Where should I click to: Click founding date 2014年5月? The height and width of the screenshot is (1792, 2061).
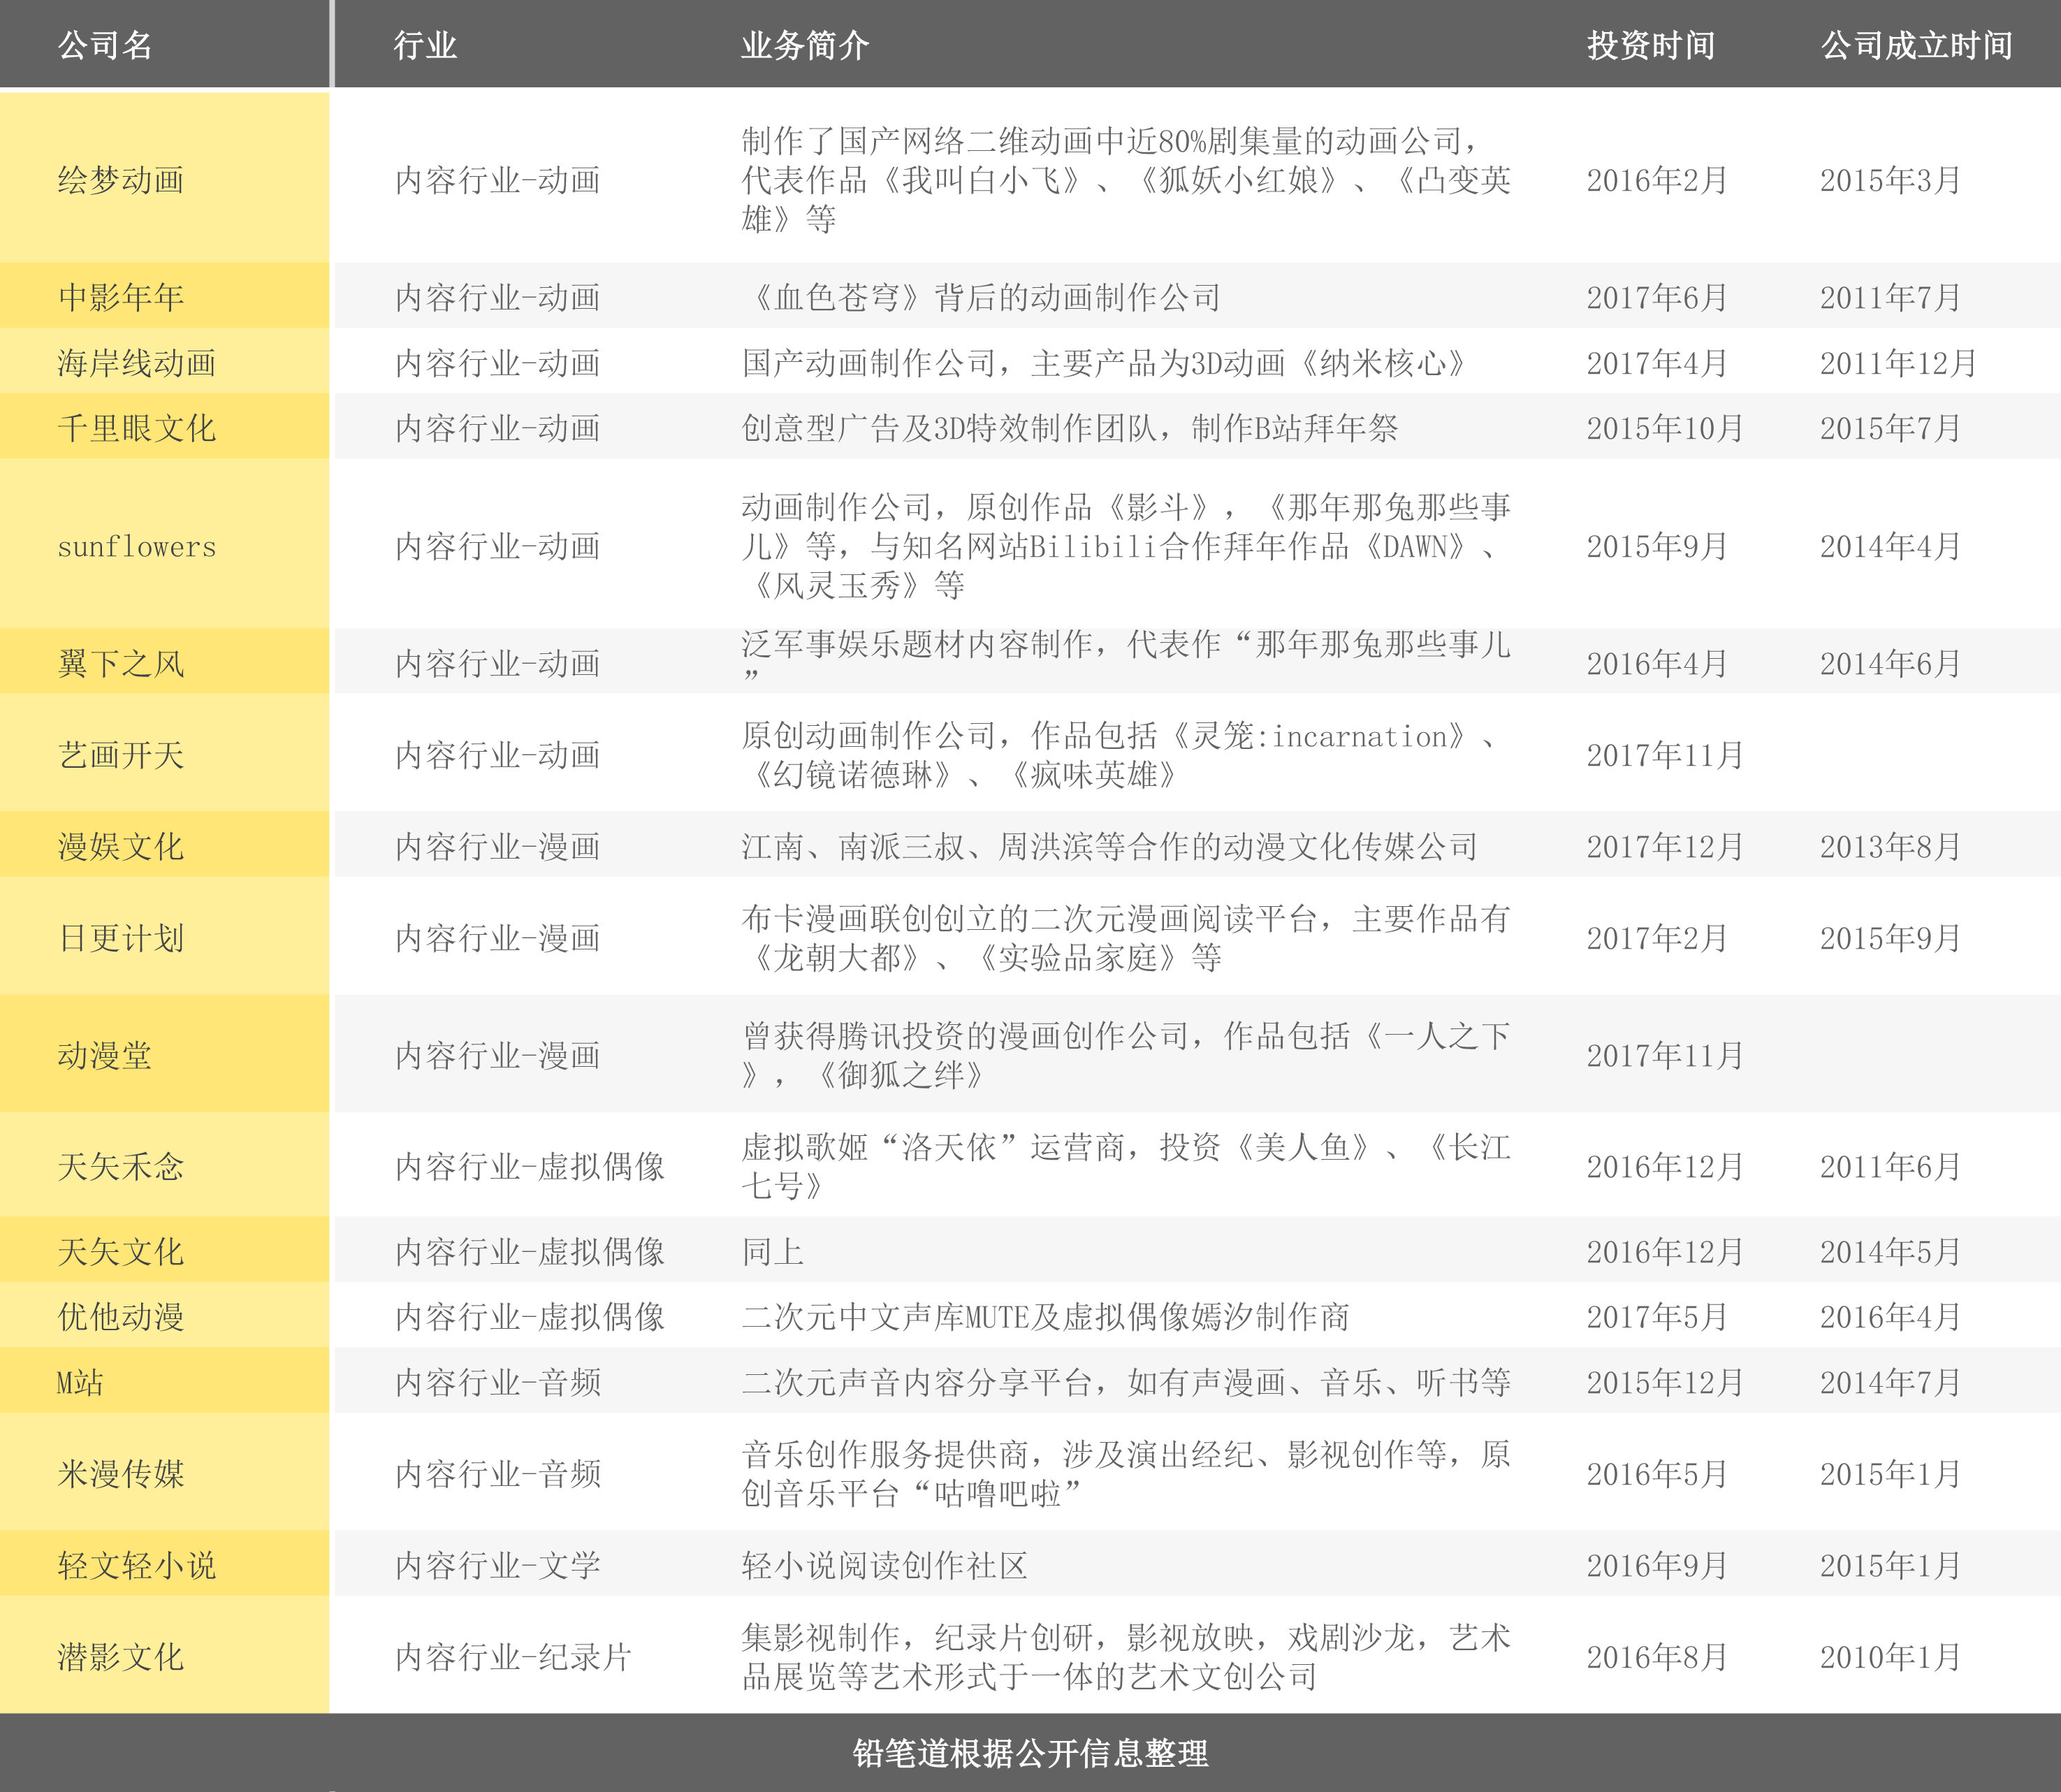click(x=1890, y=1251)
